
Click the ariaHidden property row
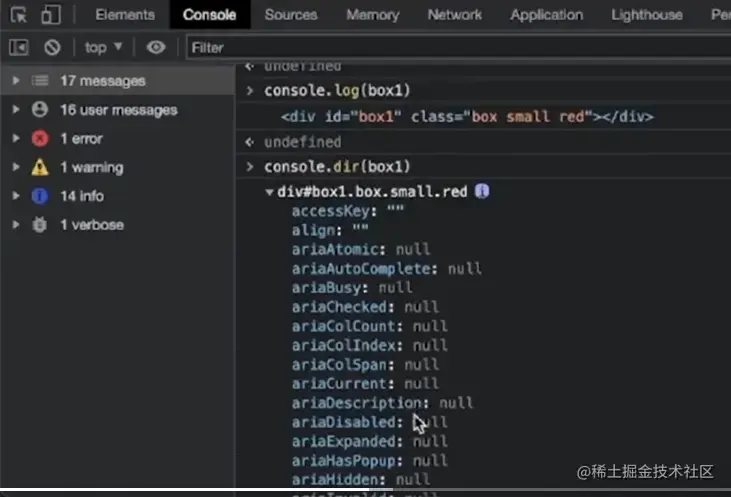361,479
